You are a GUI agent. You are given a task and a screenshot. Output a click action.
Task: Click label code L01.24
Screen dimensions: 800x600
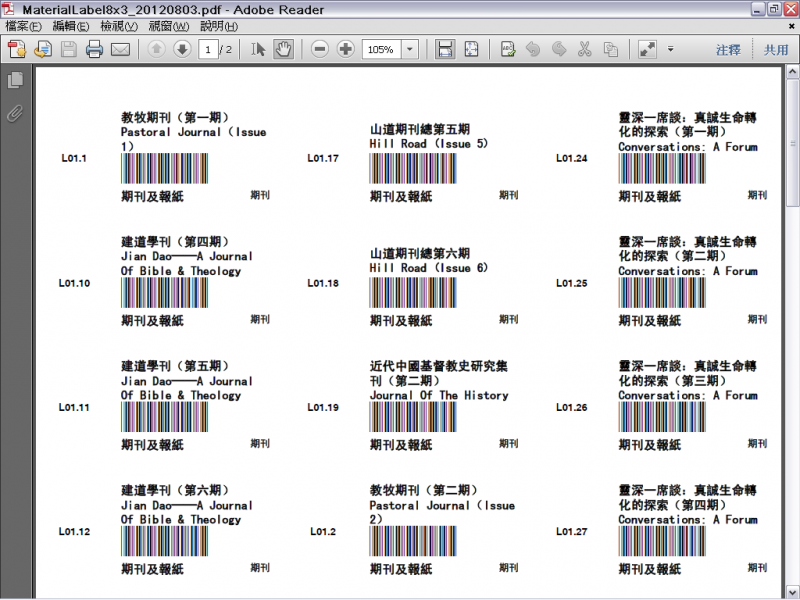[571, 158]
